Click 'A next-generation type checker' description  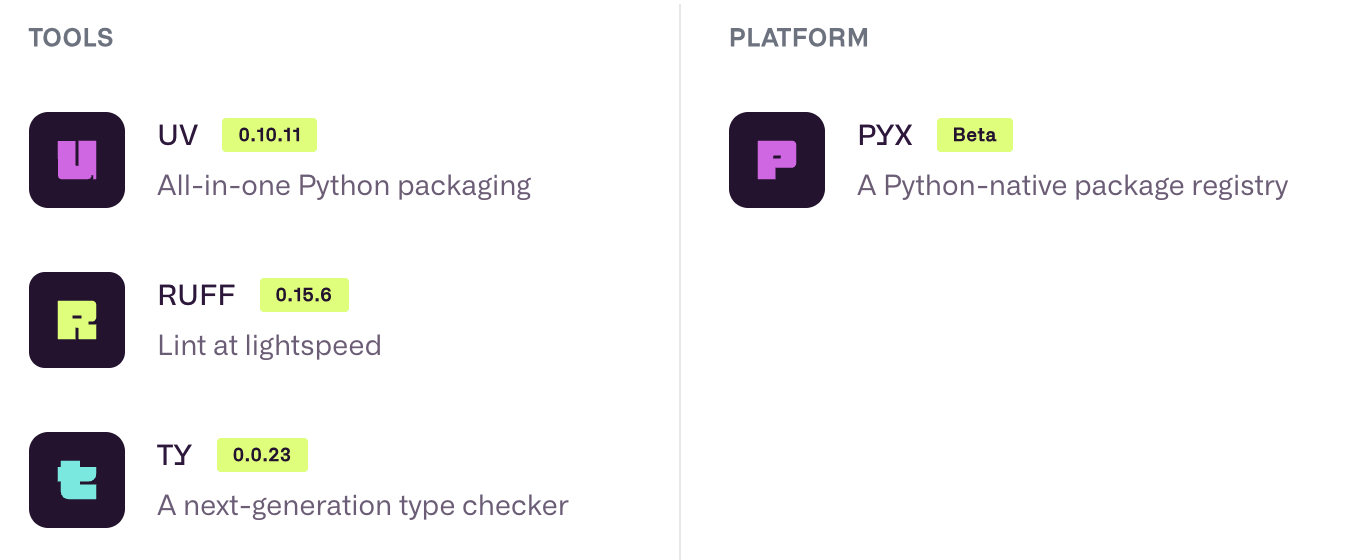pos(363,506)
